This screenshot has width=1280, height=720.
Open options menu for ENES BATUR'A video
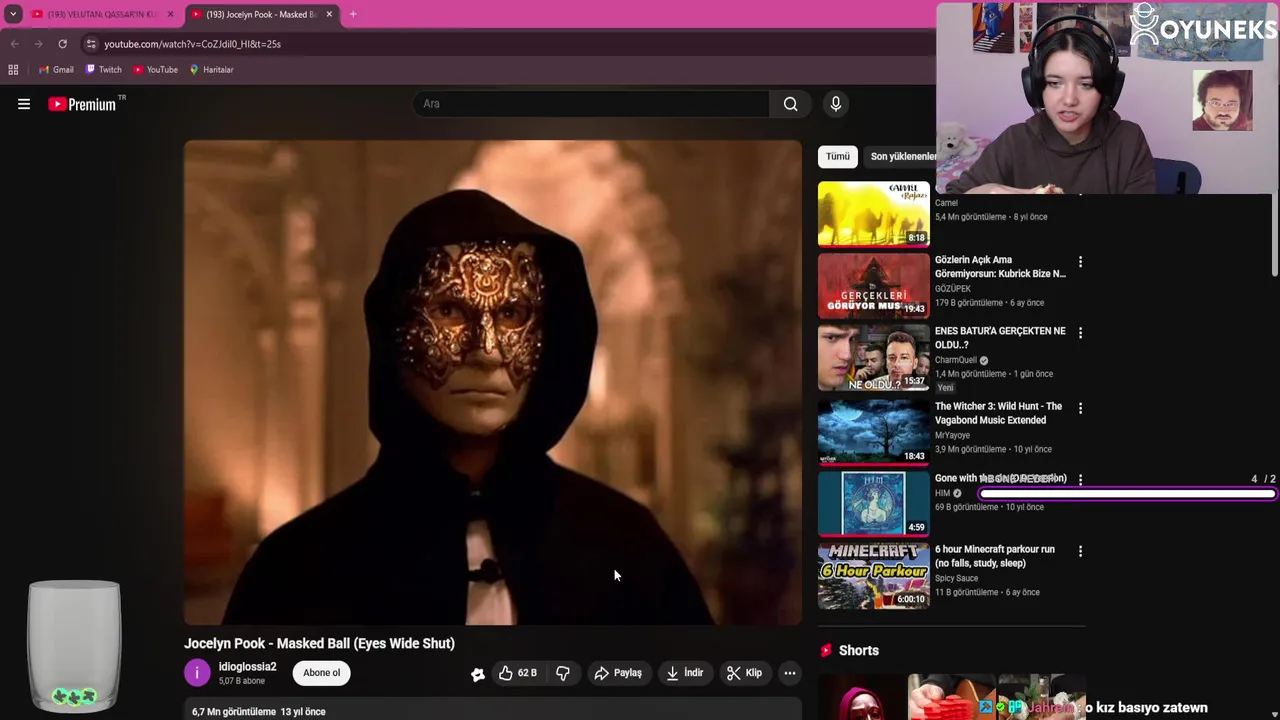[1080, 333]
